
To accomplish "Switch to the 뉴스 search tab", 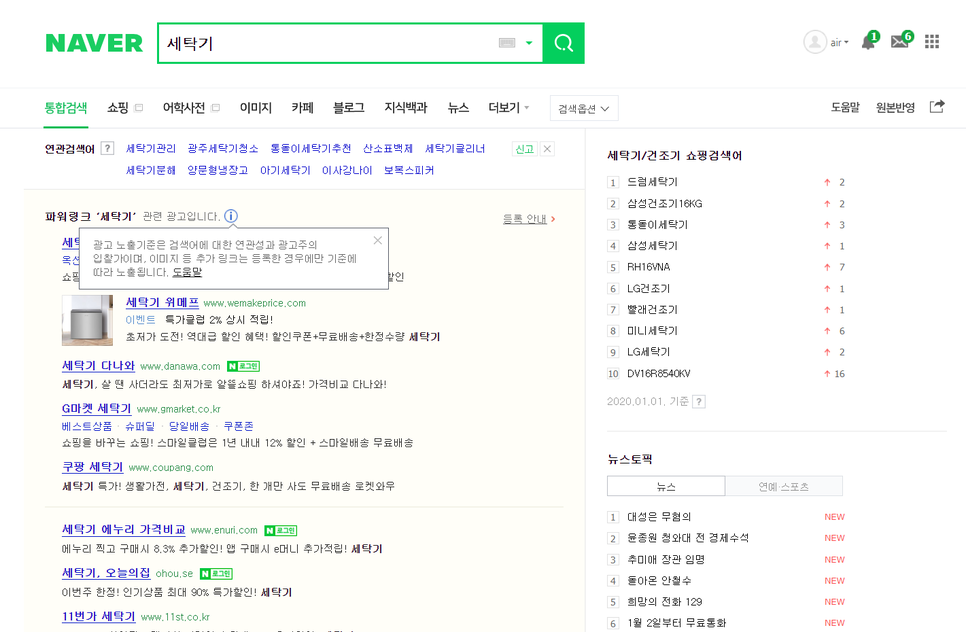I will (x=458, y=108).
